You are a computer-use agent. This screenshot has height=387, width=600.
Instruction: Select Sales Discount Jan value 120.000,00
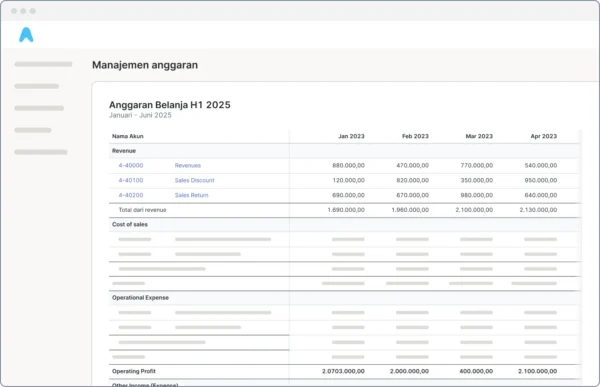(x=348, y=180)
